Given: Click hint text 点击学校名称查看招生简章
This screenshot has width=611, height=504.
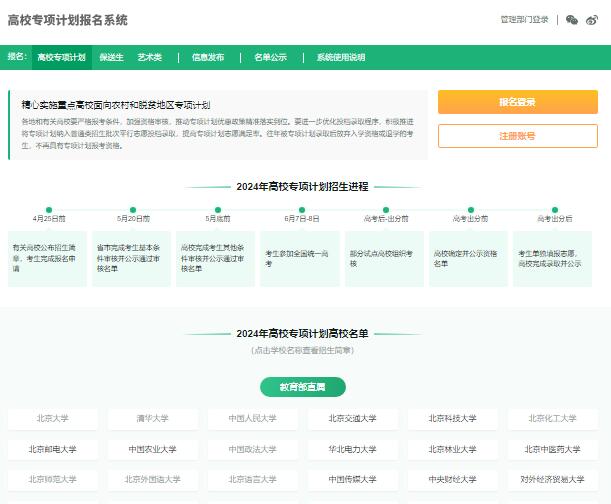Looking at the screenshot, I should point(302,350).
